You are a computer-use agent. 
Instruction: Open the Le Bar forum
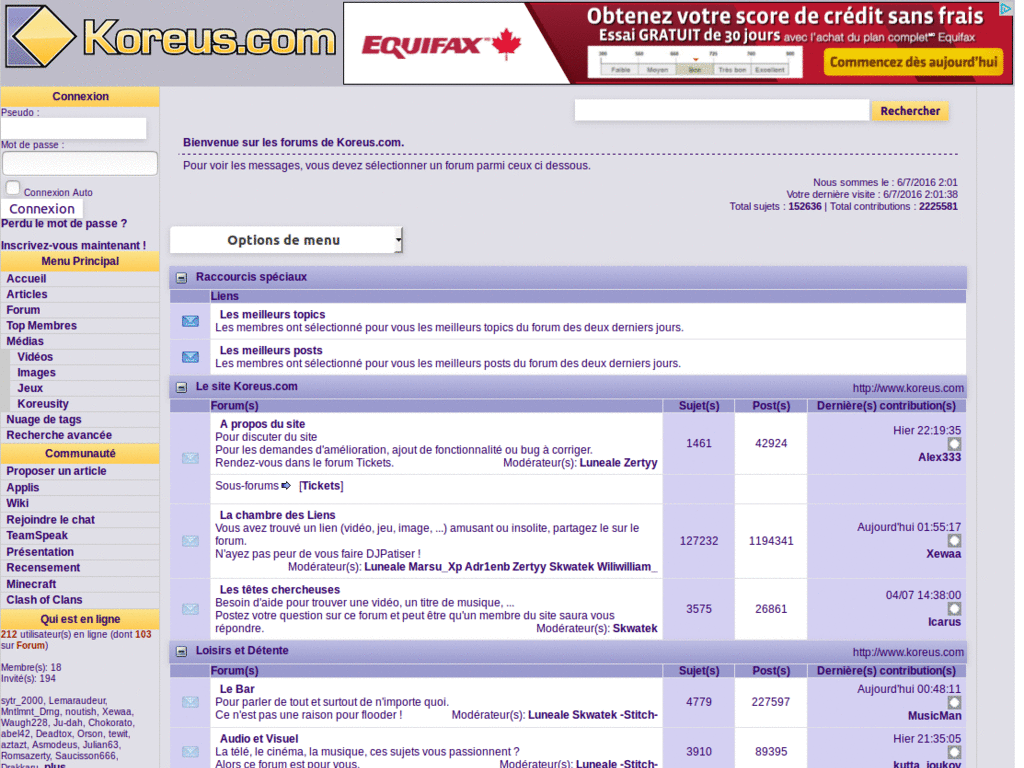coord(236,689)
